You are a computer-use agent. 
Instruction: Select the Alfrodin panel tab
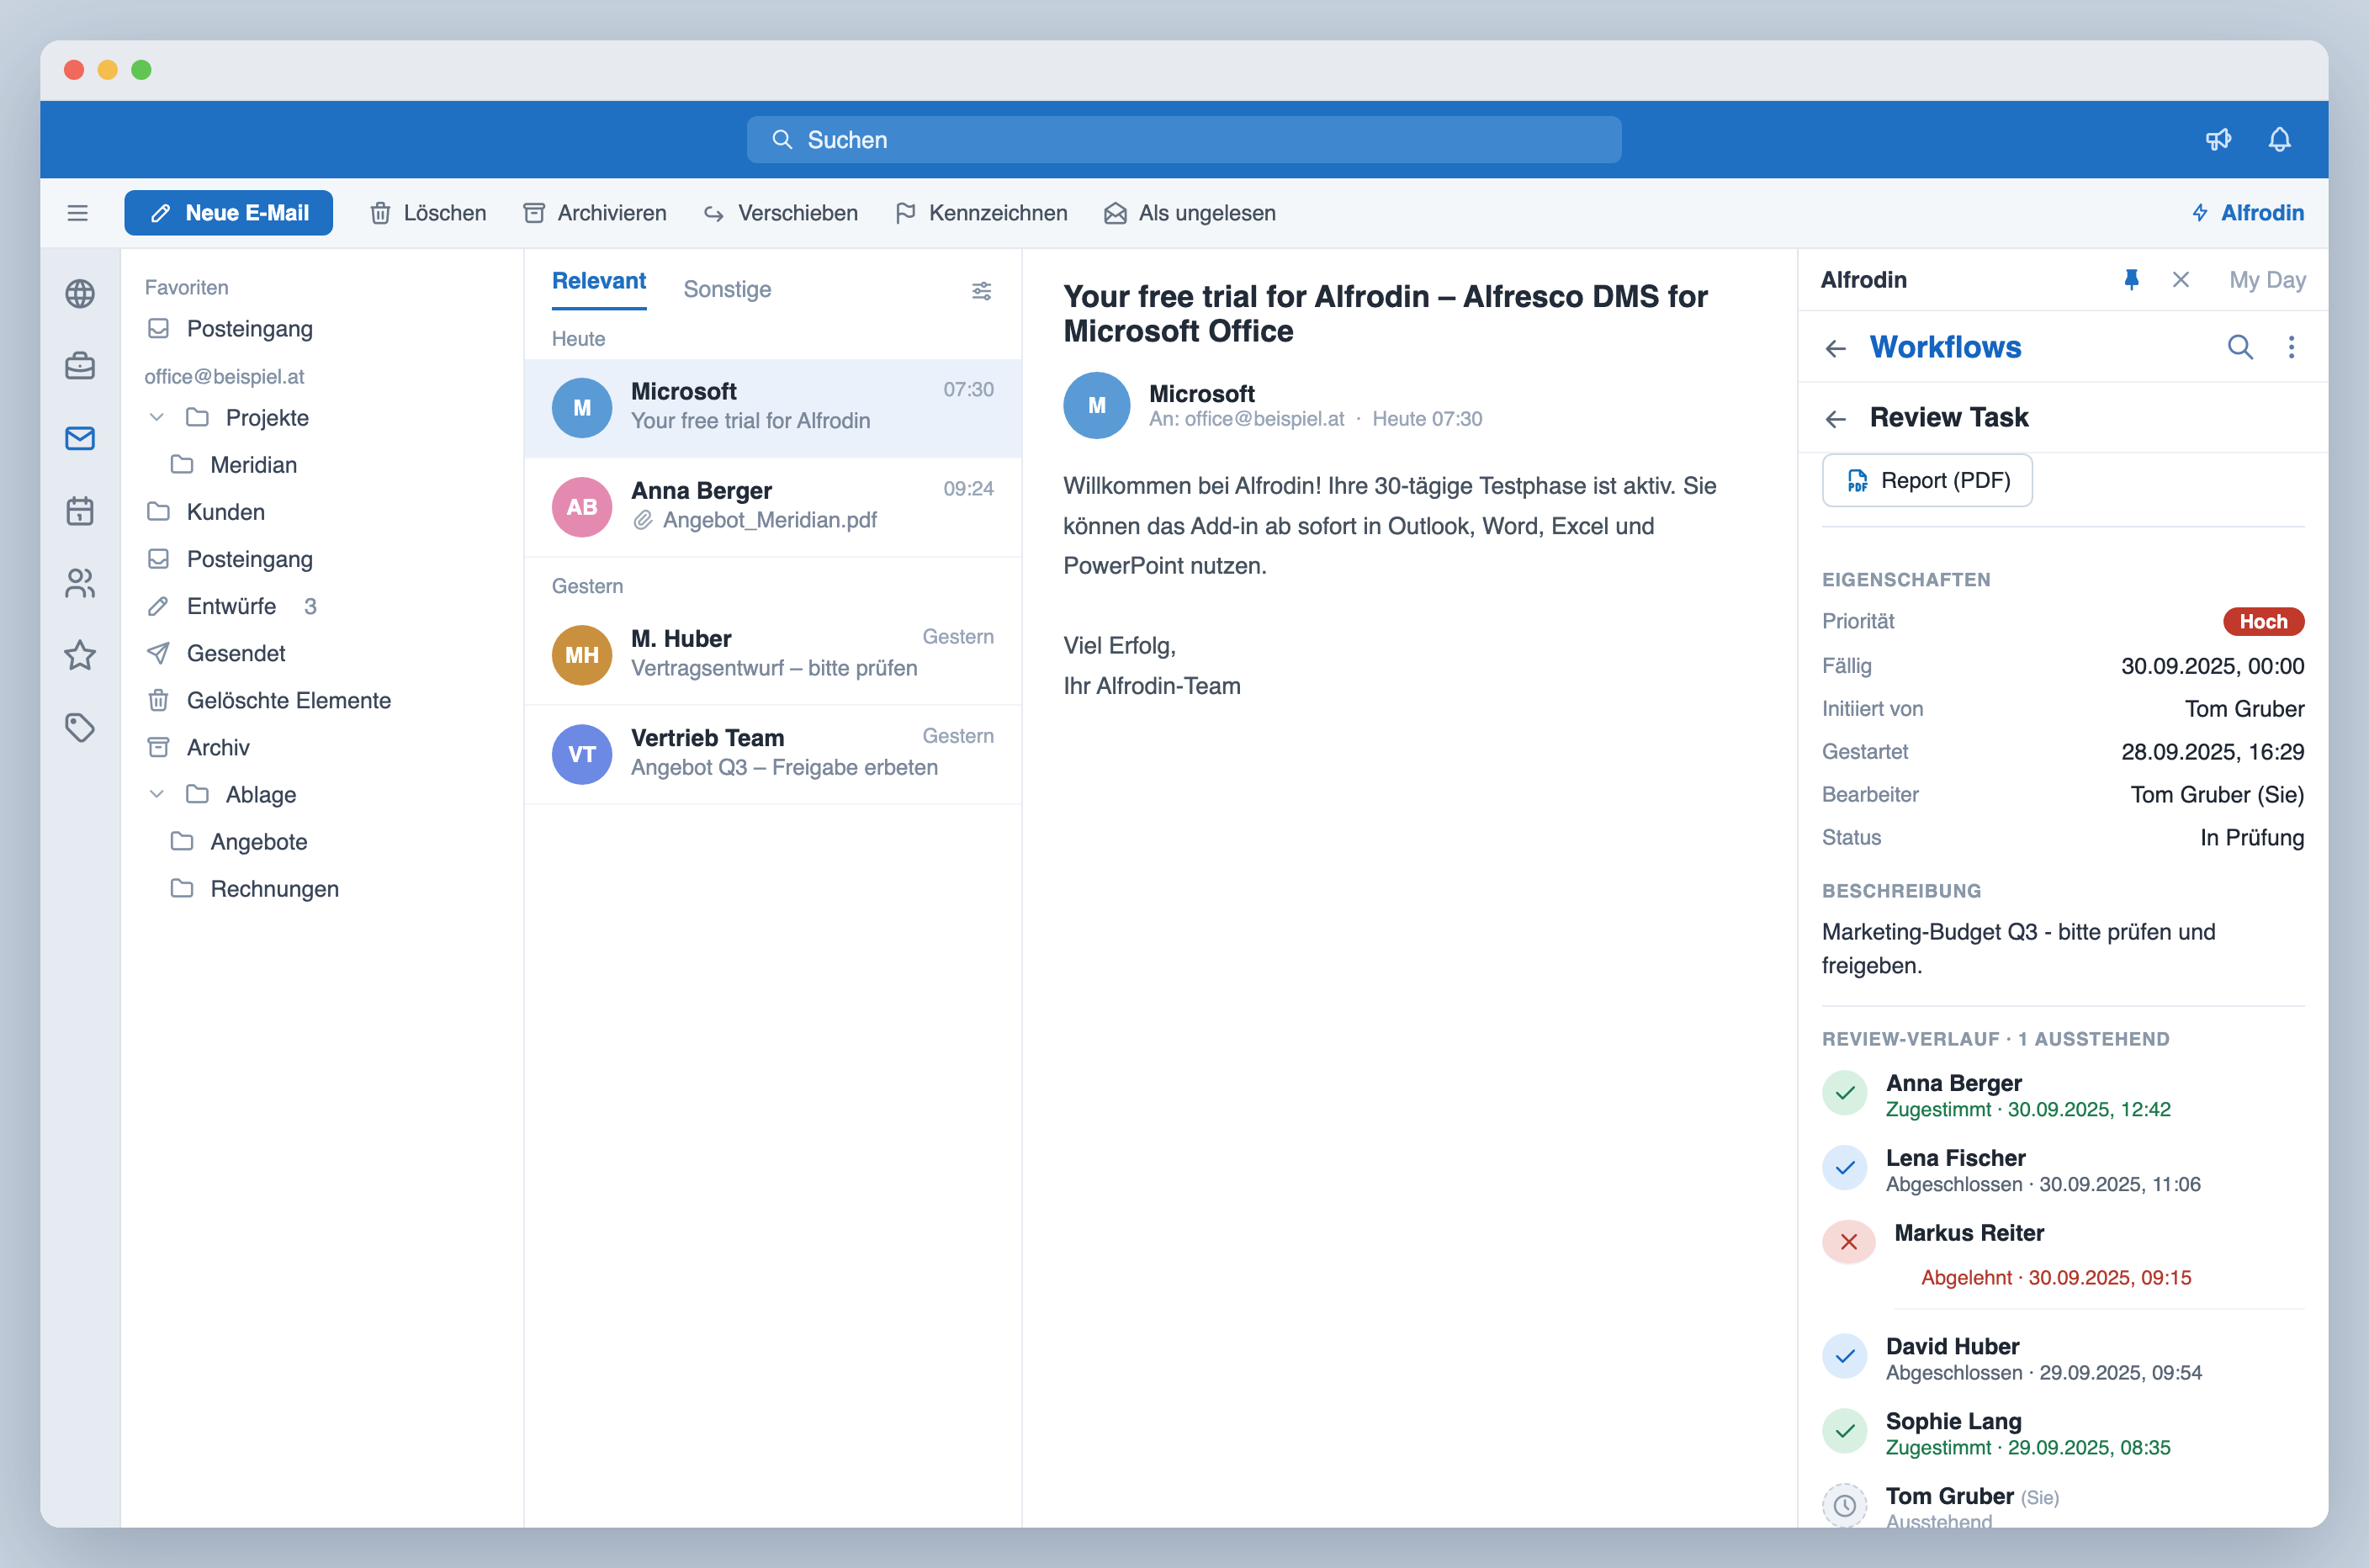tap(1863, 280)
